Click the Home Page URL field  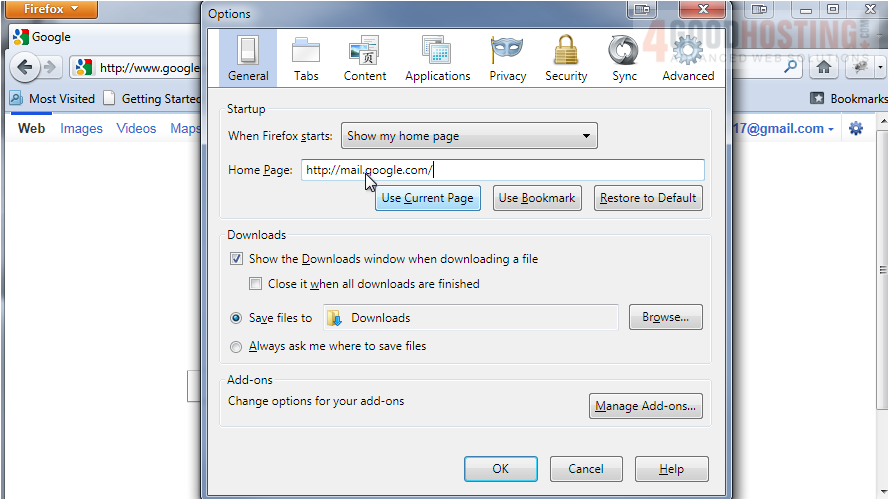pyautogui.click(x=502, y=170)
